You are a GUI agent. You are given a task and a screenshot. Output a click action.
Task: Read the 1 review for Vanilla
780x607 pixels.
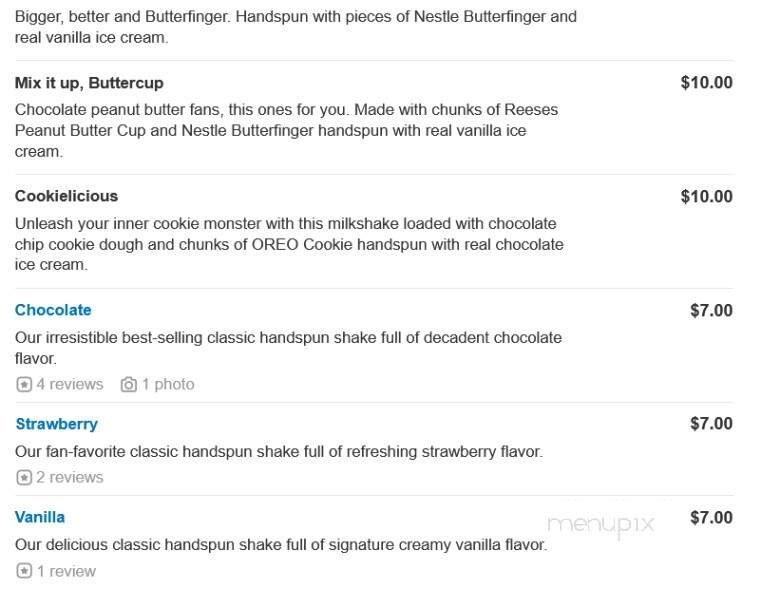pos(66,572)
